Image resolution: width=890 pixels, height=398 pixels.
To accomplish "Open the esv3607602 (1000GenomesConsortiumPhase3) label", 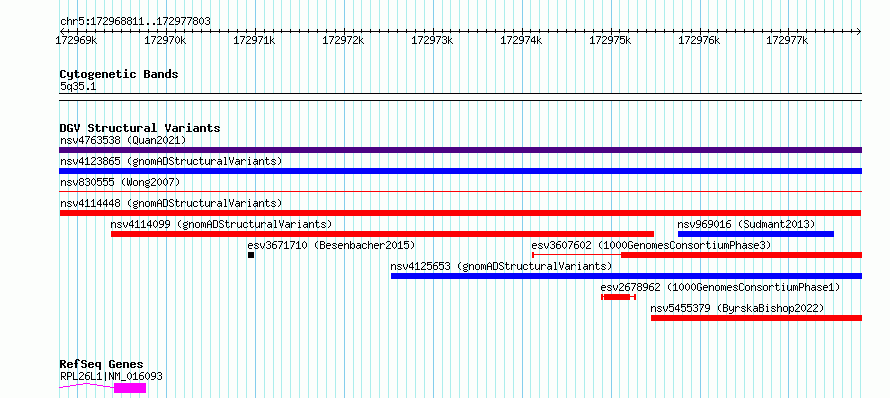I will 652,245.
